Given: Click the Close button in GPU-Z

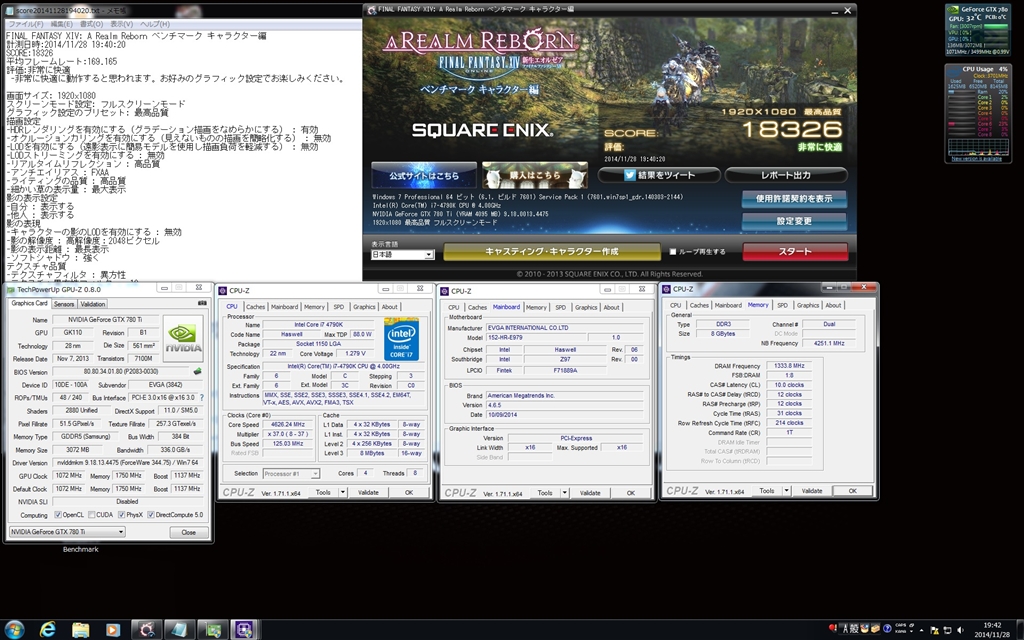Looking at the screenshot, I should coord(189,532).
